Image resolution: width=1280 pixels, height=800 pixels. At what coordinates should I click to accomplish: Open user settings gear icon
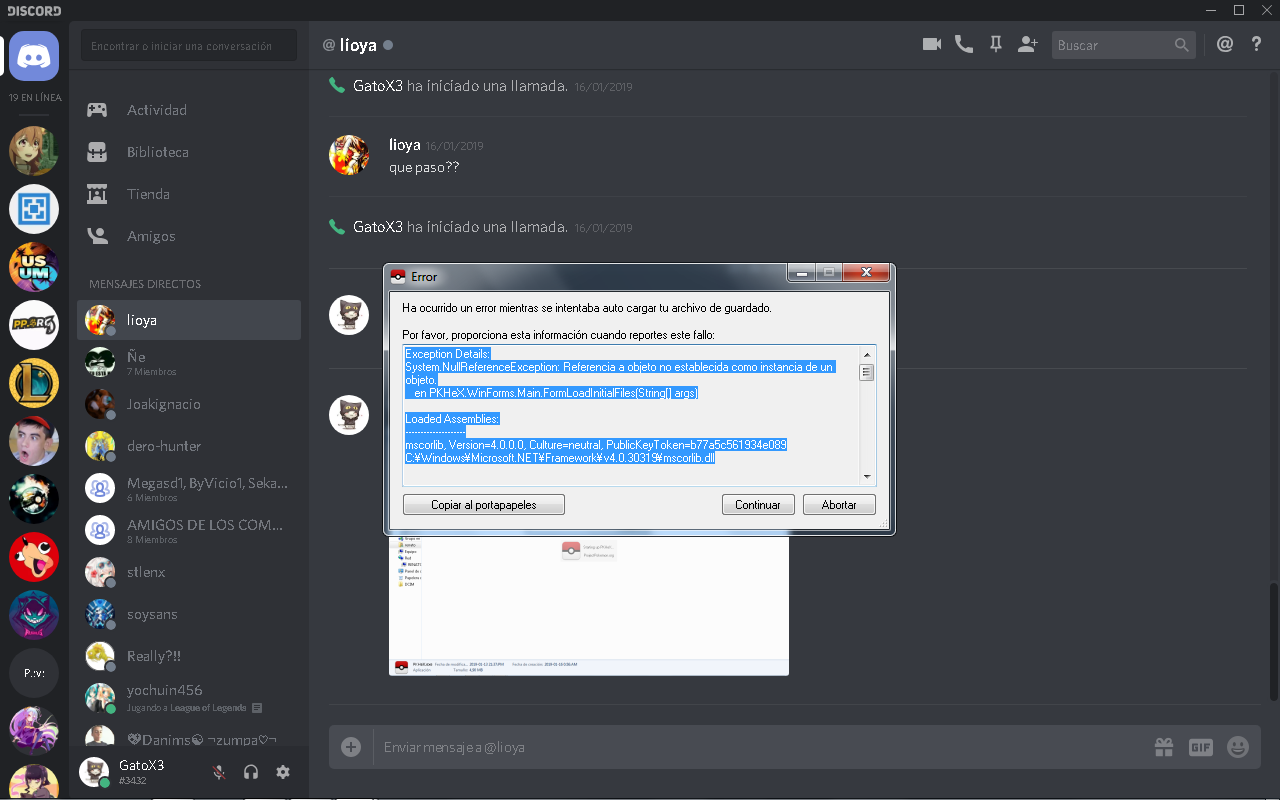pyautogui.click(x=283, y=772)
